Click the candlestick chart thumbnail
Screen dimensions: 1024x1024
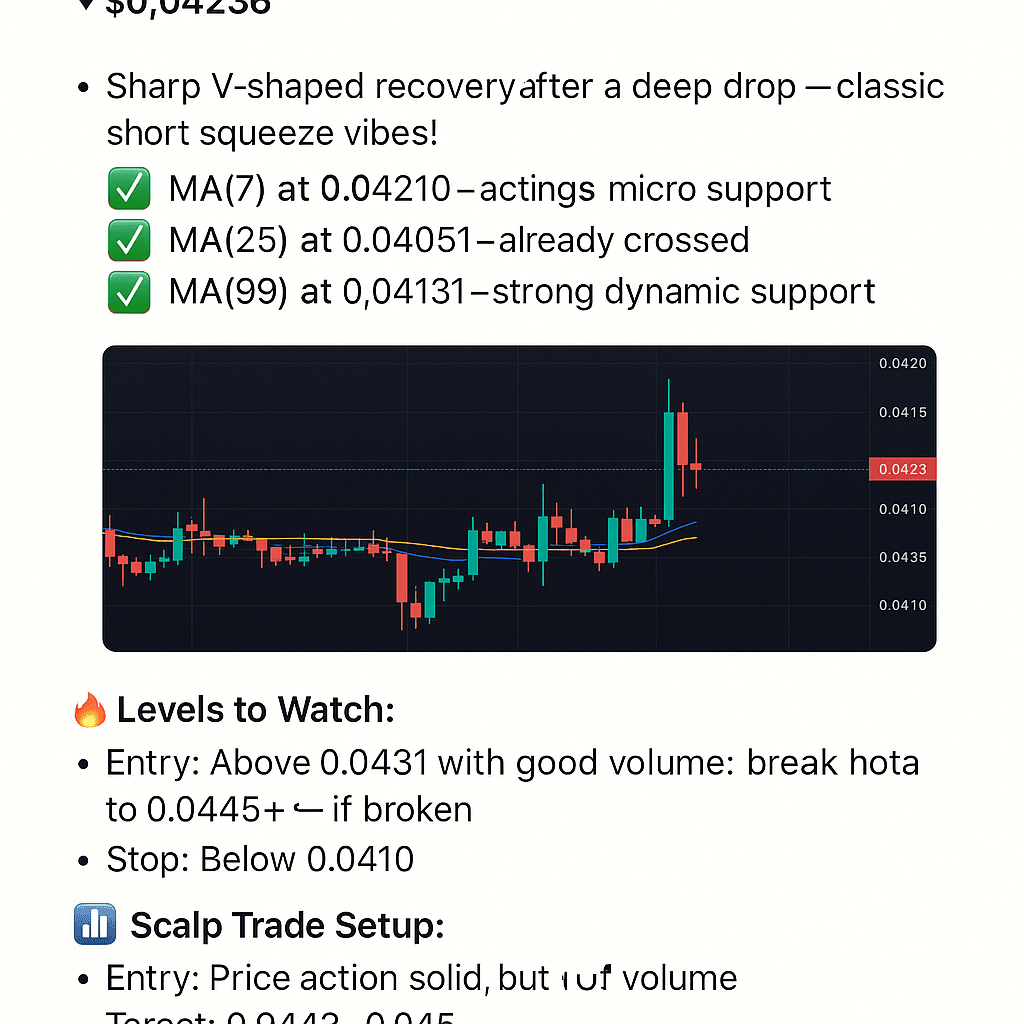(x=519, y=498)
